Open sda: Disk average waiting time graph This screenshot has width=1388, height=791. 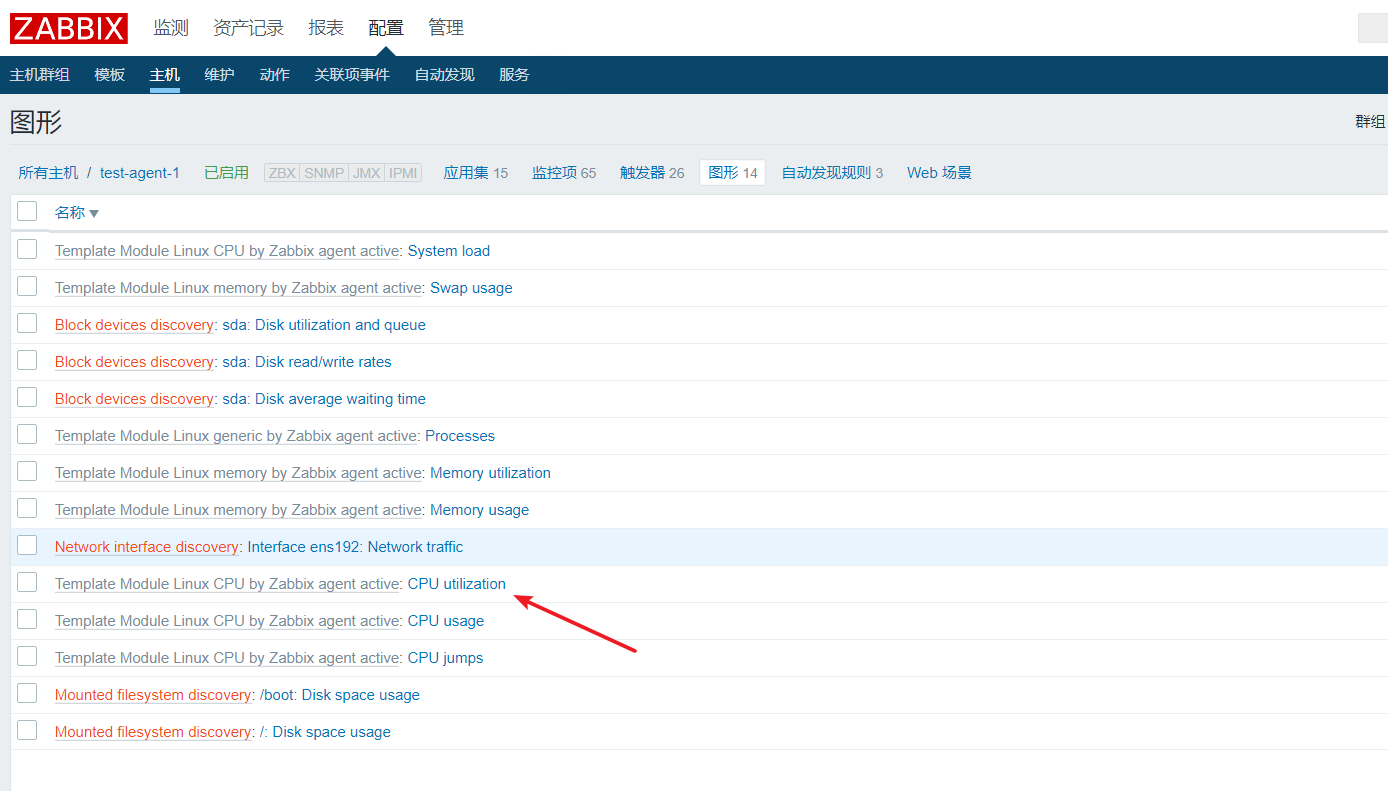pyautogui.click(x=324, y=399)
